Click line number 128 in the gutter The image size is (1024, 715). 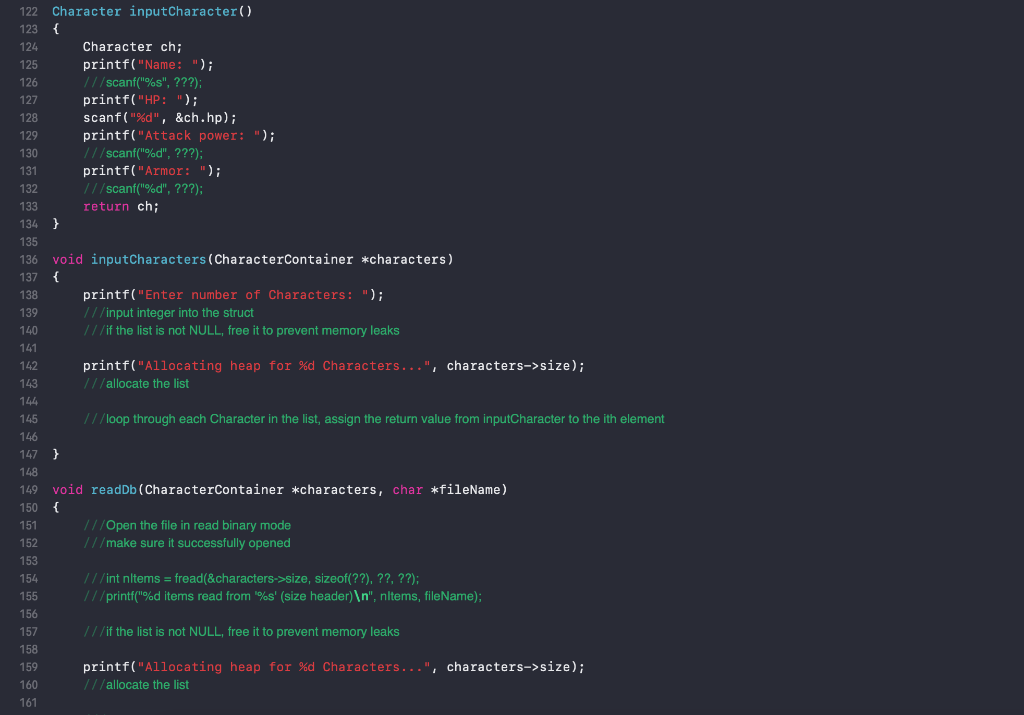[x=29, y=117]
